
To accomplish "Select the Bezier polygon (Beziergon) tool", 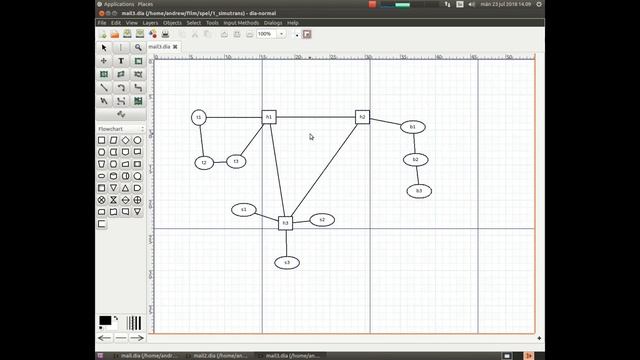I will (x=138, y=74).
